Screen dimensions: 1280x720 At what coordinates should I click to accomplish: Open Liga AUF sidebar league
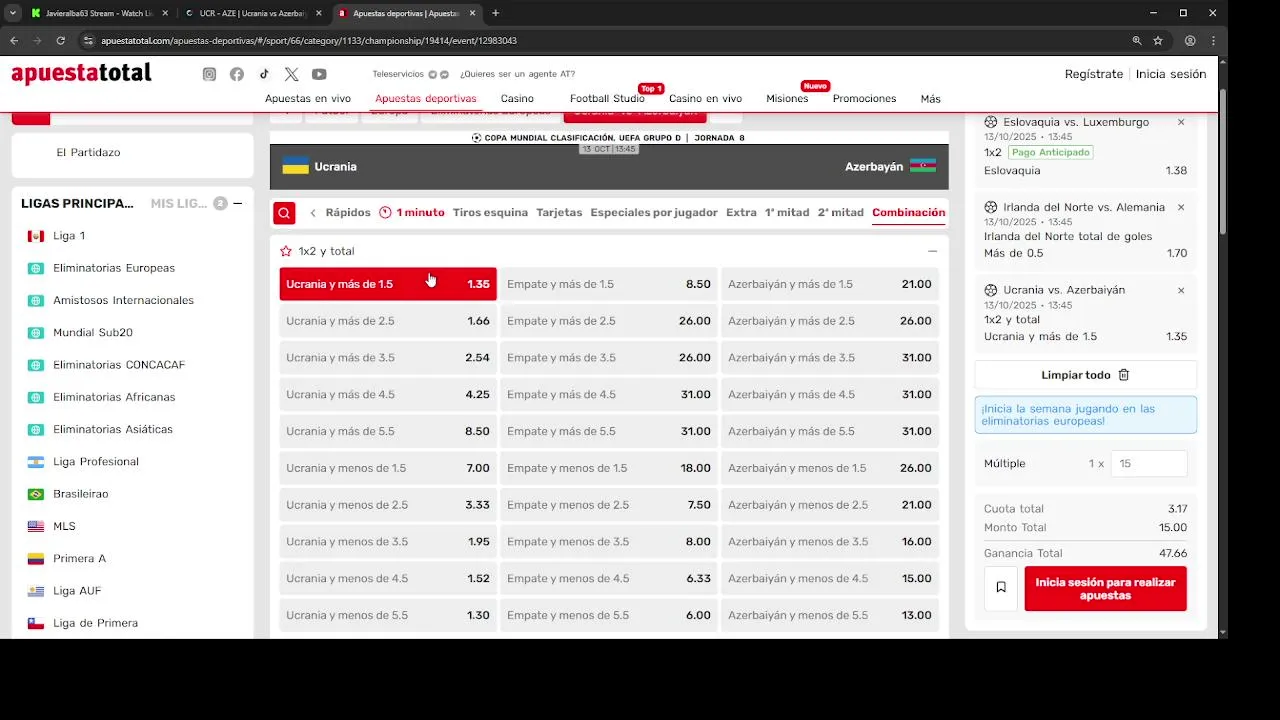(77, 591)
